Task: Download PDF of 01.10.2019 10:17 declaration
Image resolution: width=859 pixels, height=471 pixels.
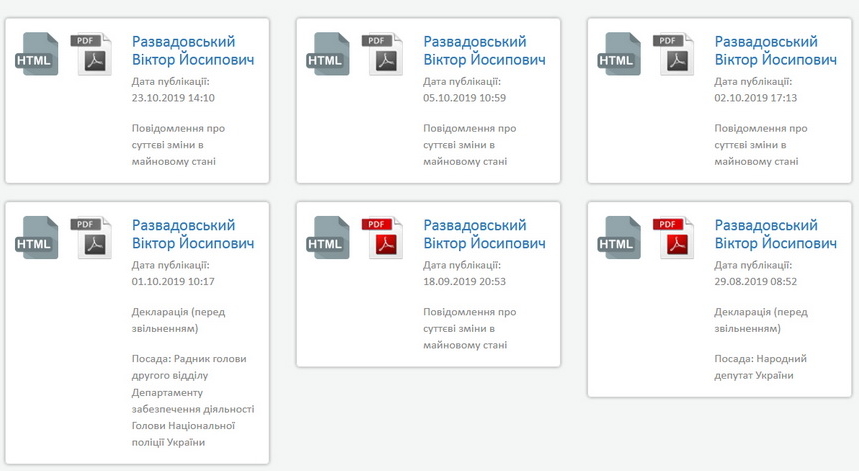Action: tap(92, 238)
